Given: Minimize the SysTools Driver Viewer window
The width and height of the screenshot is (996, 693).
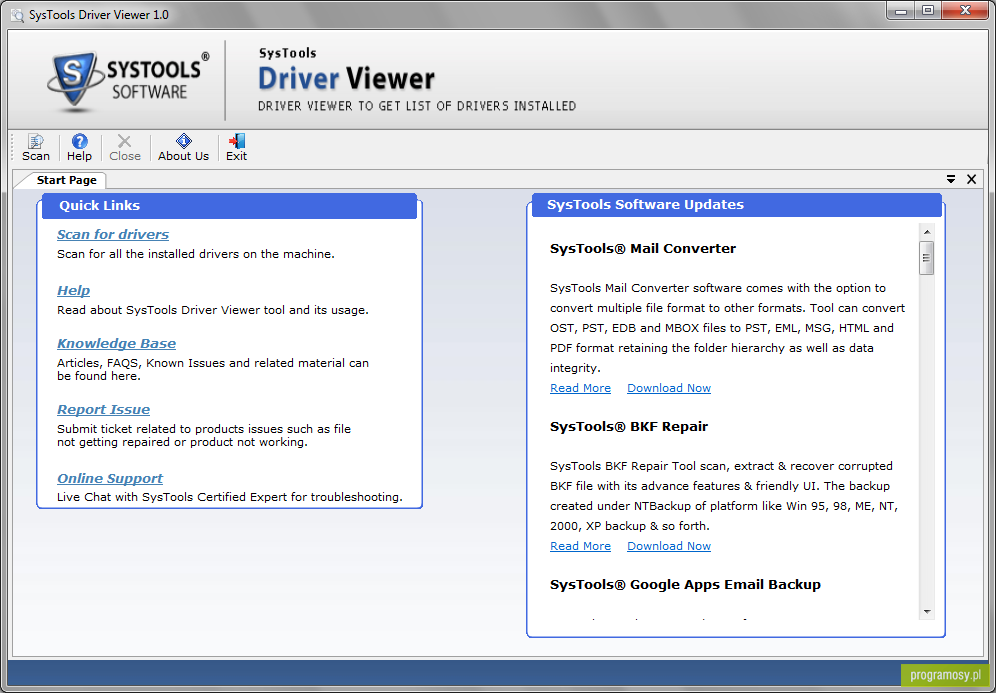Looking at the screenshot, I should point(901,11).
